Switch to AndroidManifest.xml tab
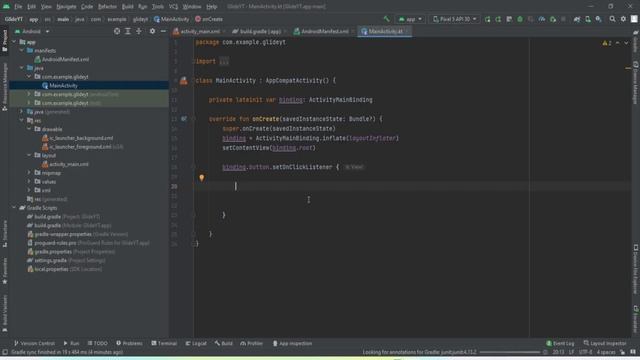 324,31
